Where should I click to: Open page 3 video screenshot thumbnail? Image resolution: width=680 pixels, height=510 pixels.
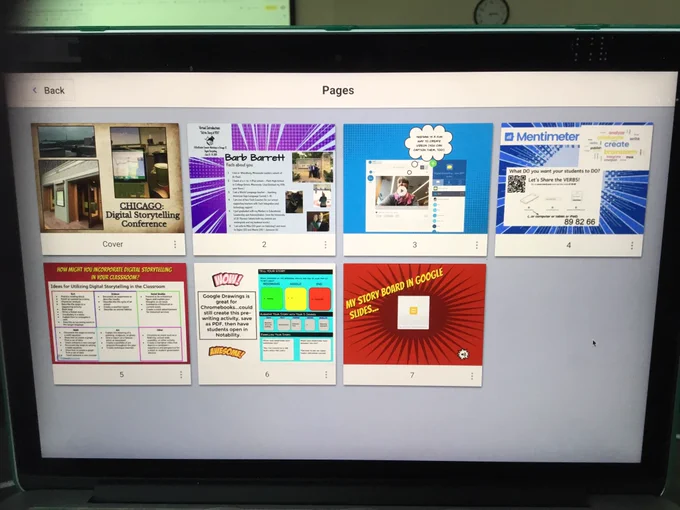coord(418,178)
